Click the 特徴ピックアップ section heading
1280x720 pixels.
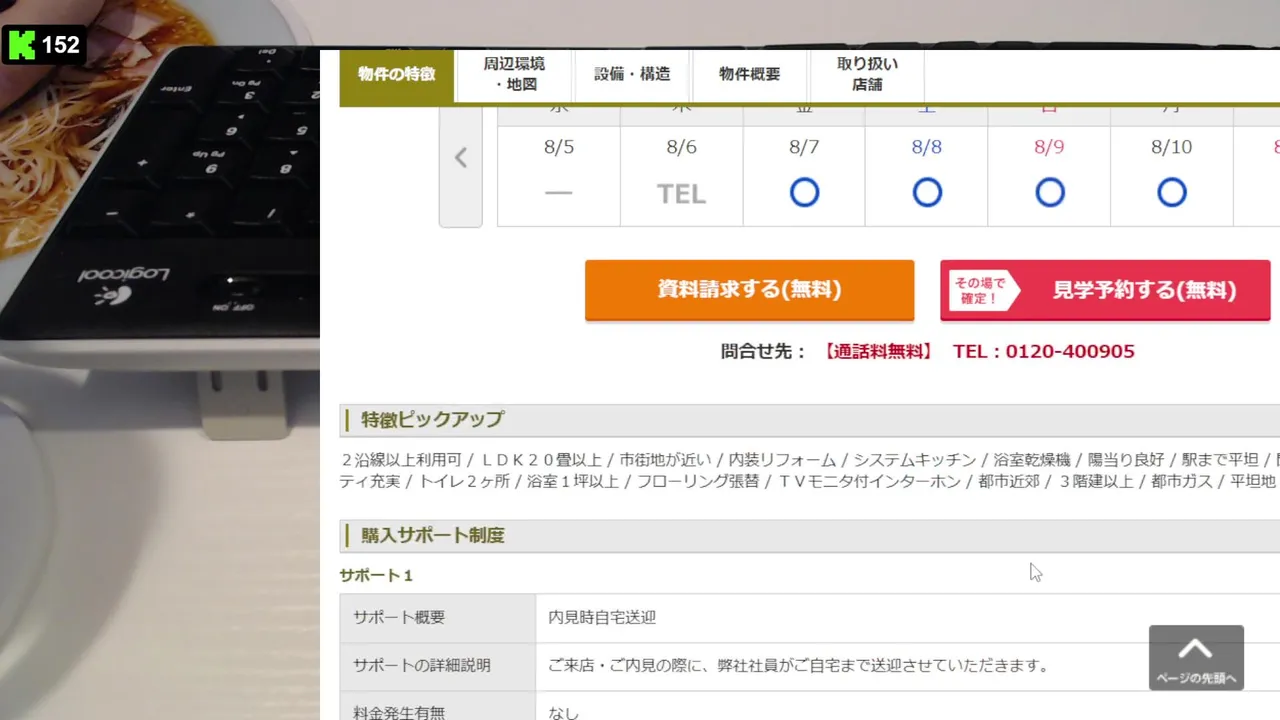point(432,420)
